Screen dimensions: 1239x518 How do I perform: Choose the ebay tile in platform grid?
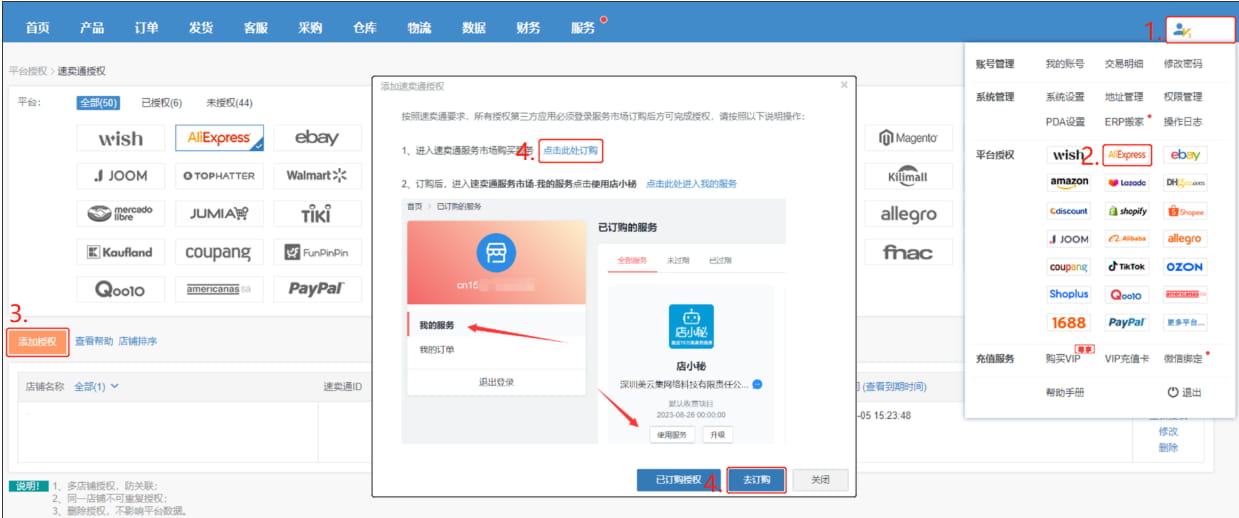(x=317, y=139)
